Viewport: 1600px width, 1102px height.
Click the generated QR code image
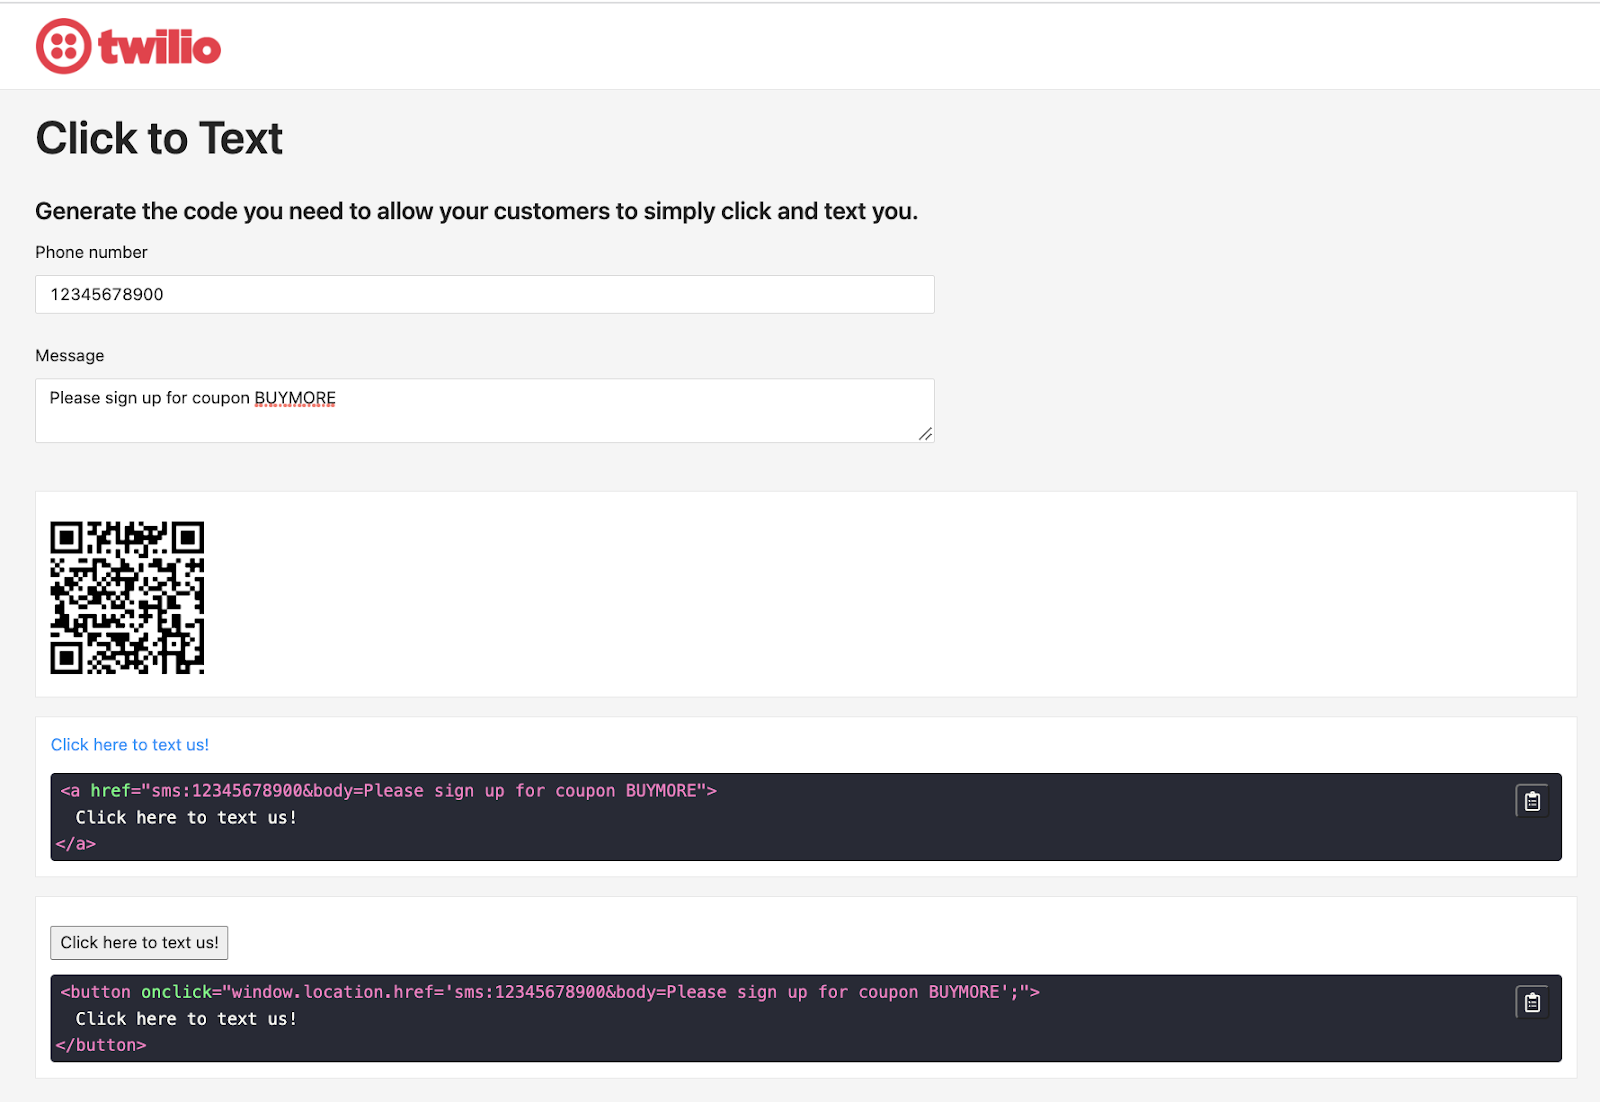tap(127, 597)
